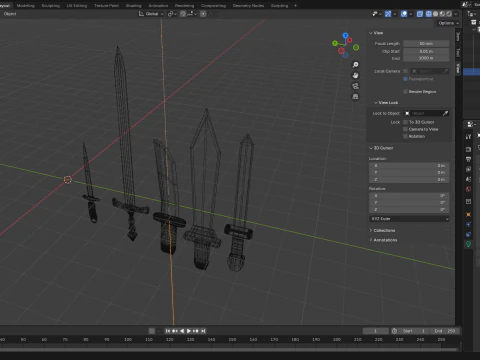This screenshot has height=360, width=480.
Task: Toggle camera view icon in viewport
Action: coord(356,86)
